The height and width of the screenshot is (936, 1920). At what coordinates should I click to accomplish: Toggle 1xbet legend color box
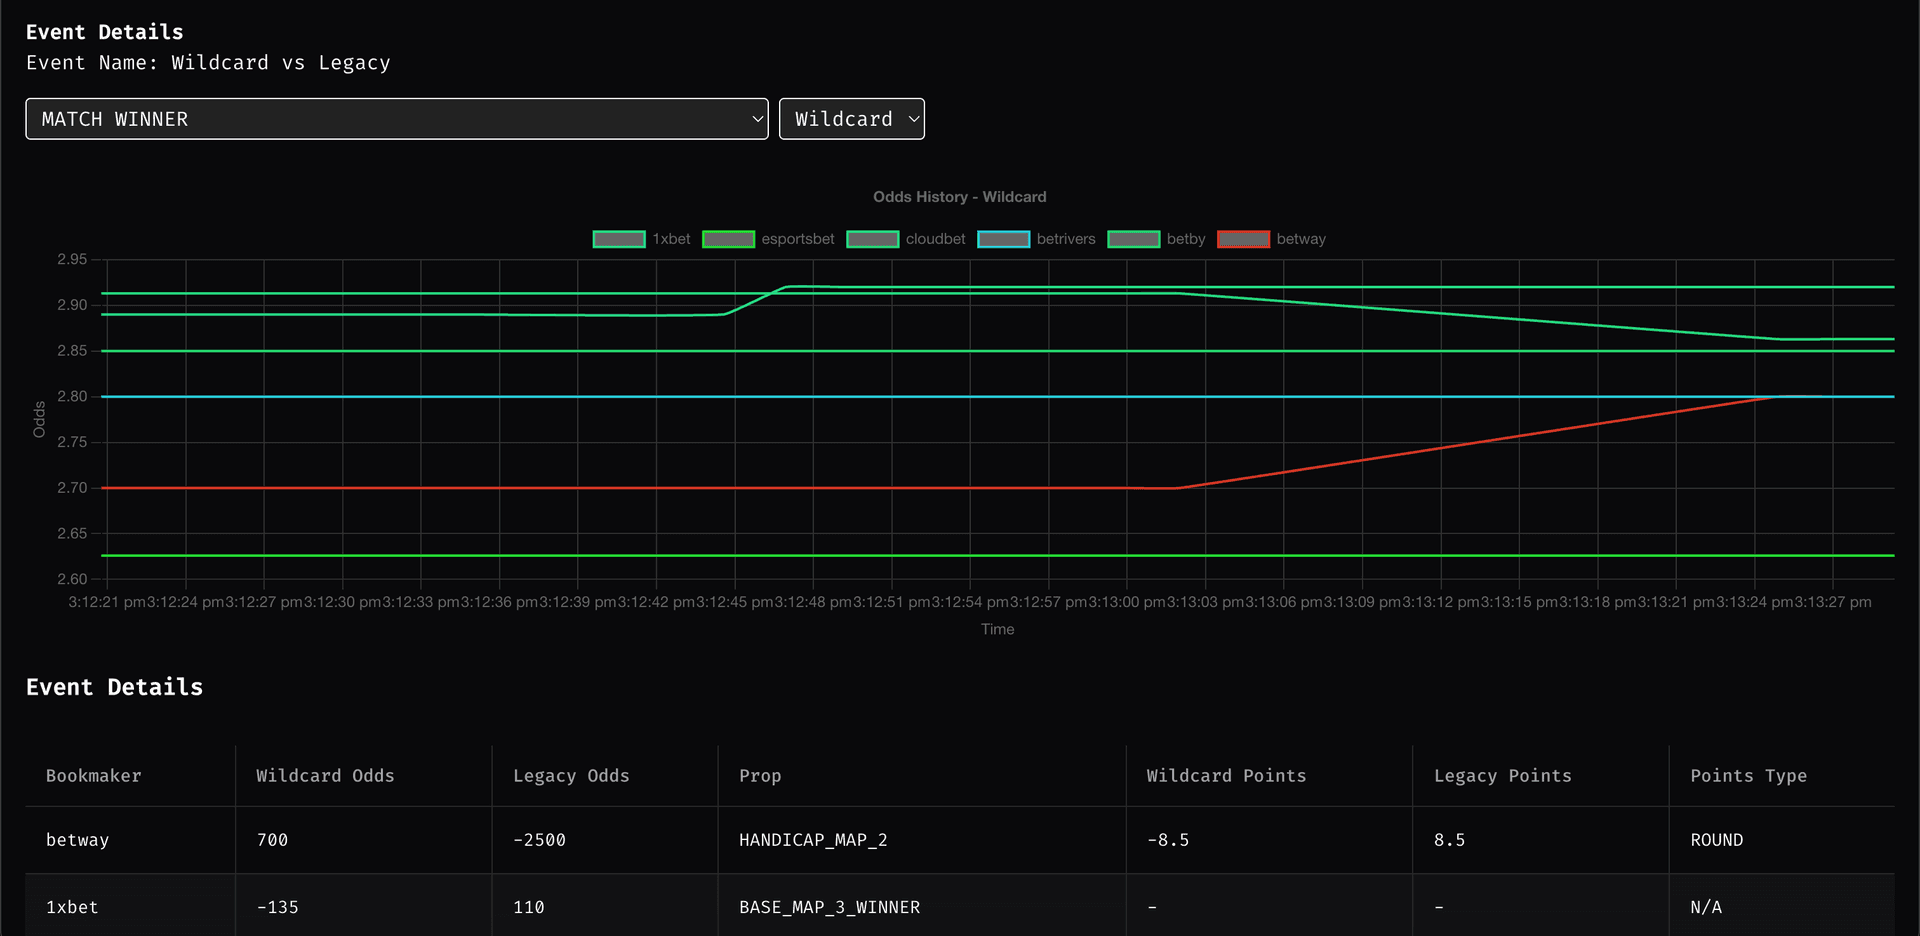point(619,239)
